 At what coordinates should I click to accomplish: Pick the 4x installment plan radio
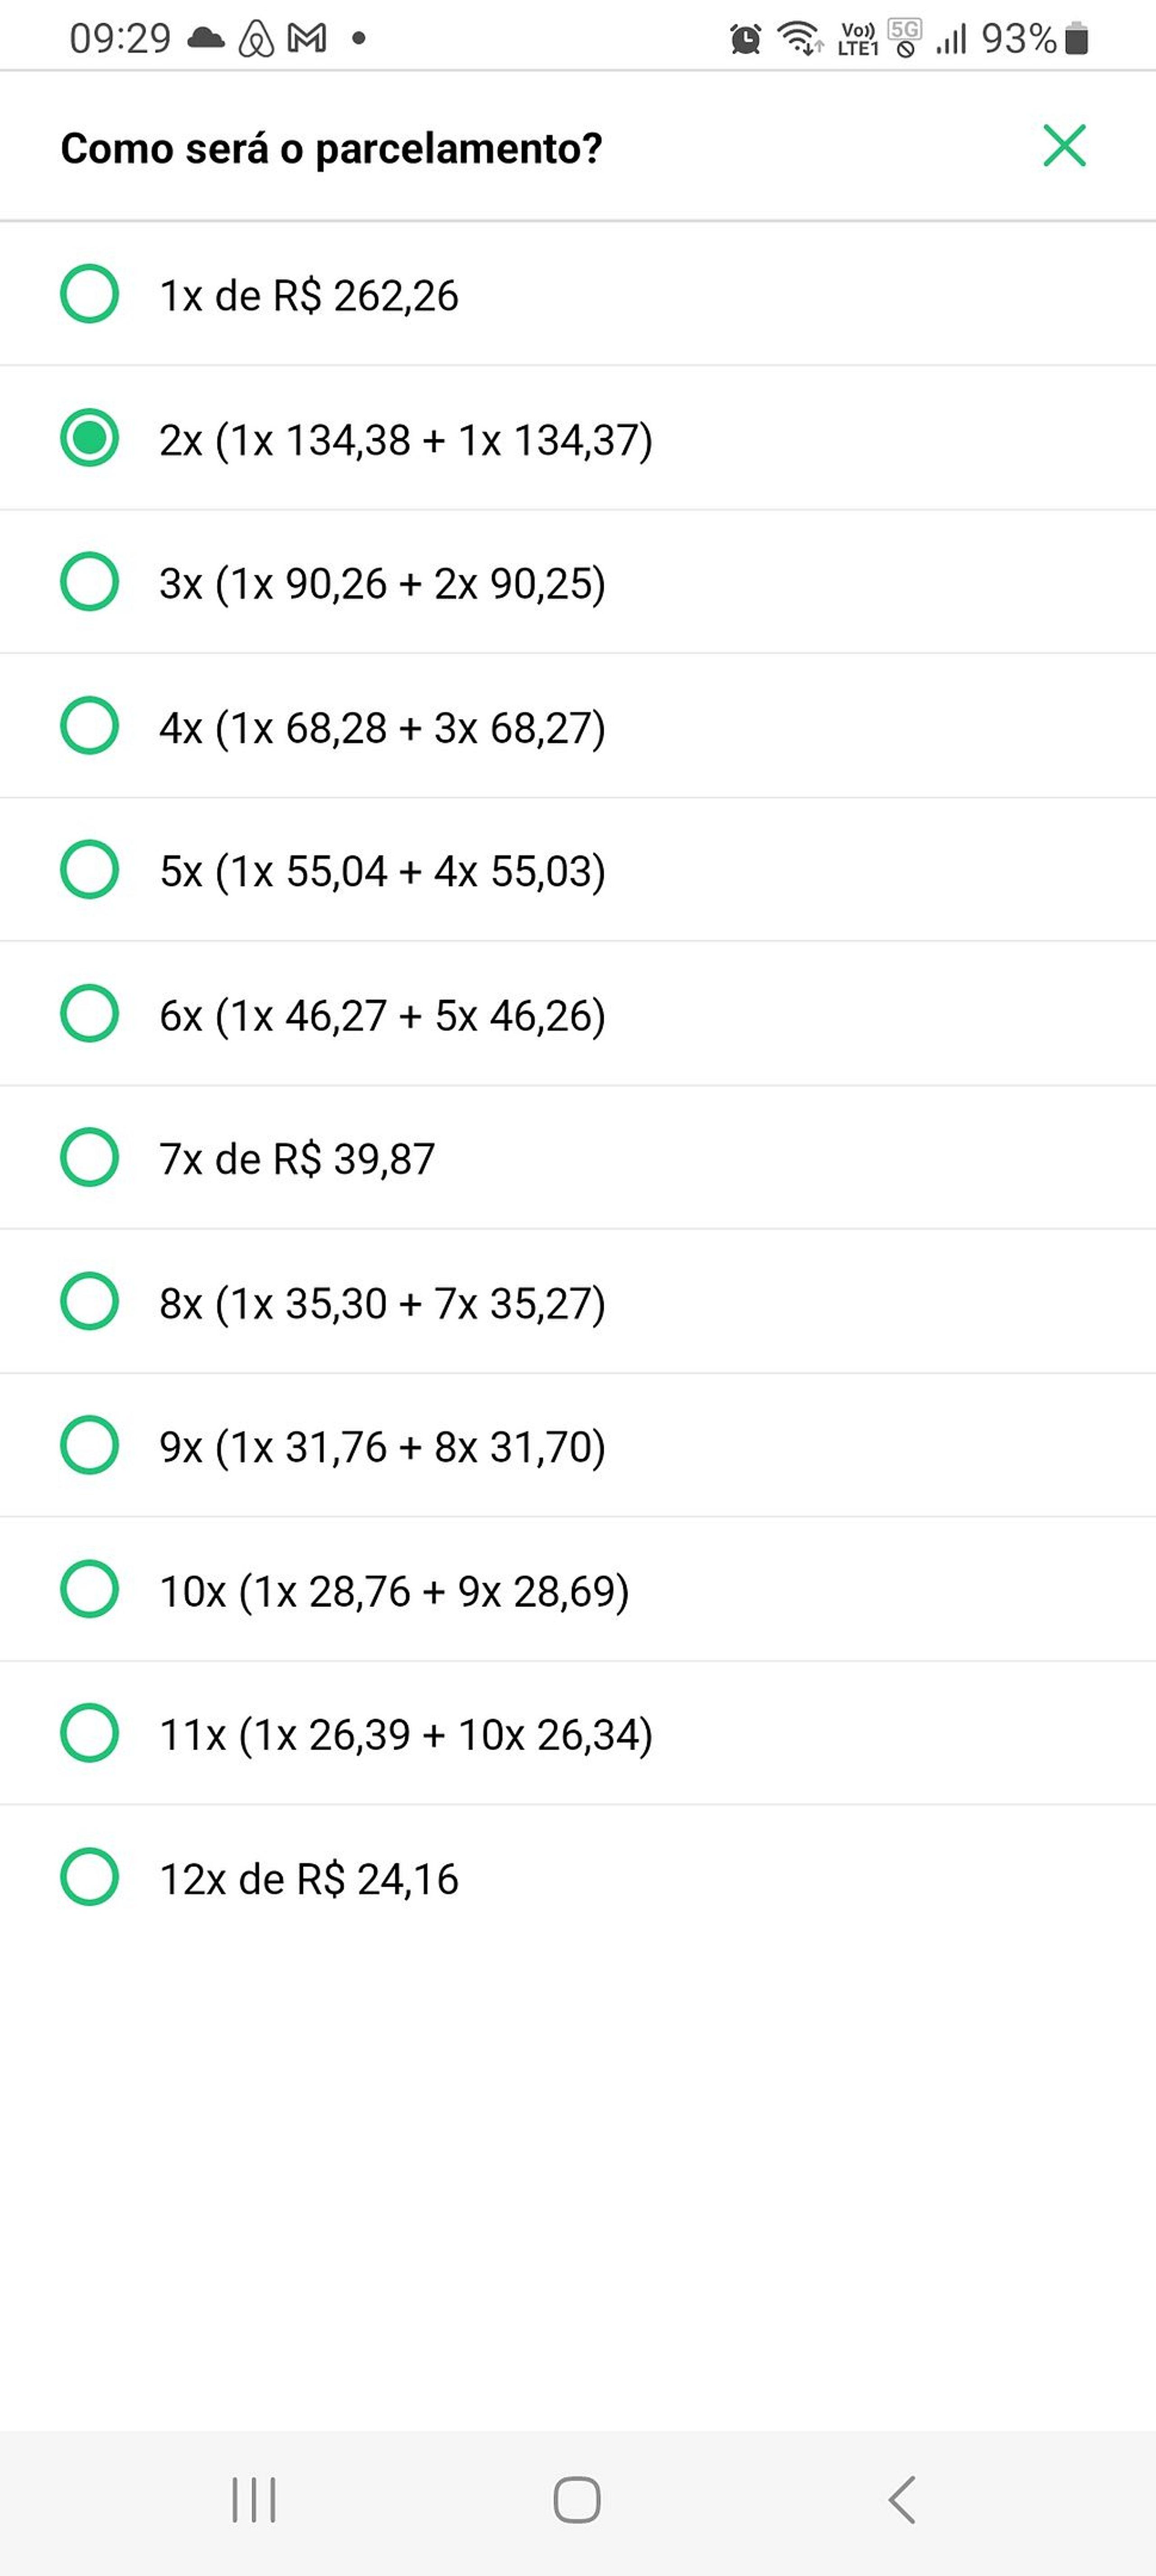click(89, 726)
